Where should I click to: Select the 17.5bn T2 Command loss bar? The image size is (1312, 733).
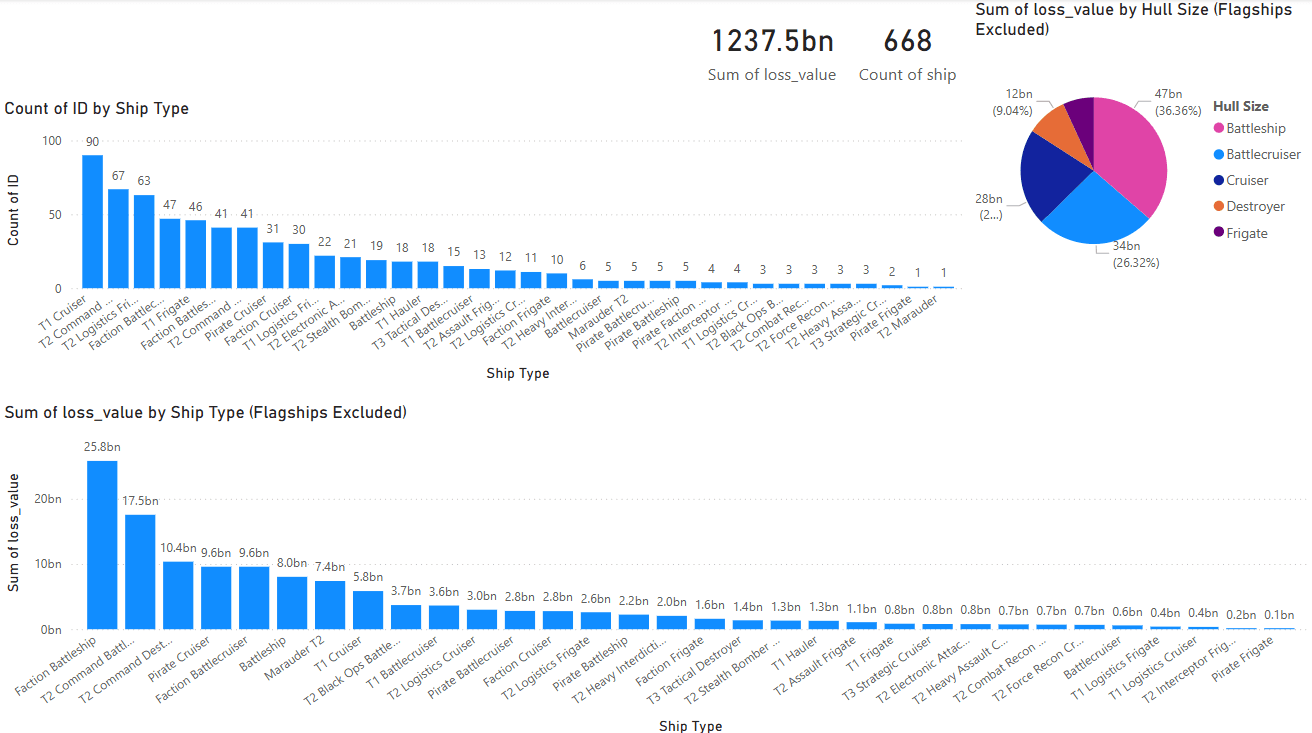pyautogui.click(x=141, y=572)
